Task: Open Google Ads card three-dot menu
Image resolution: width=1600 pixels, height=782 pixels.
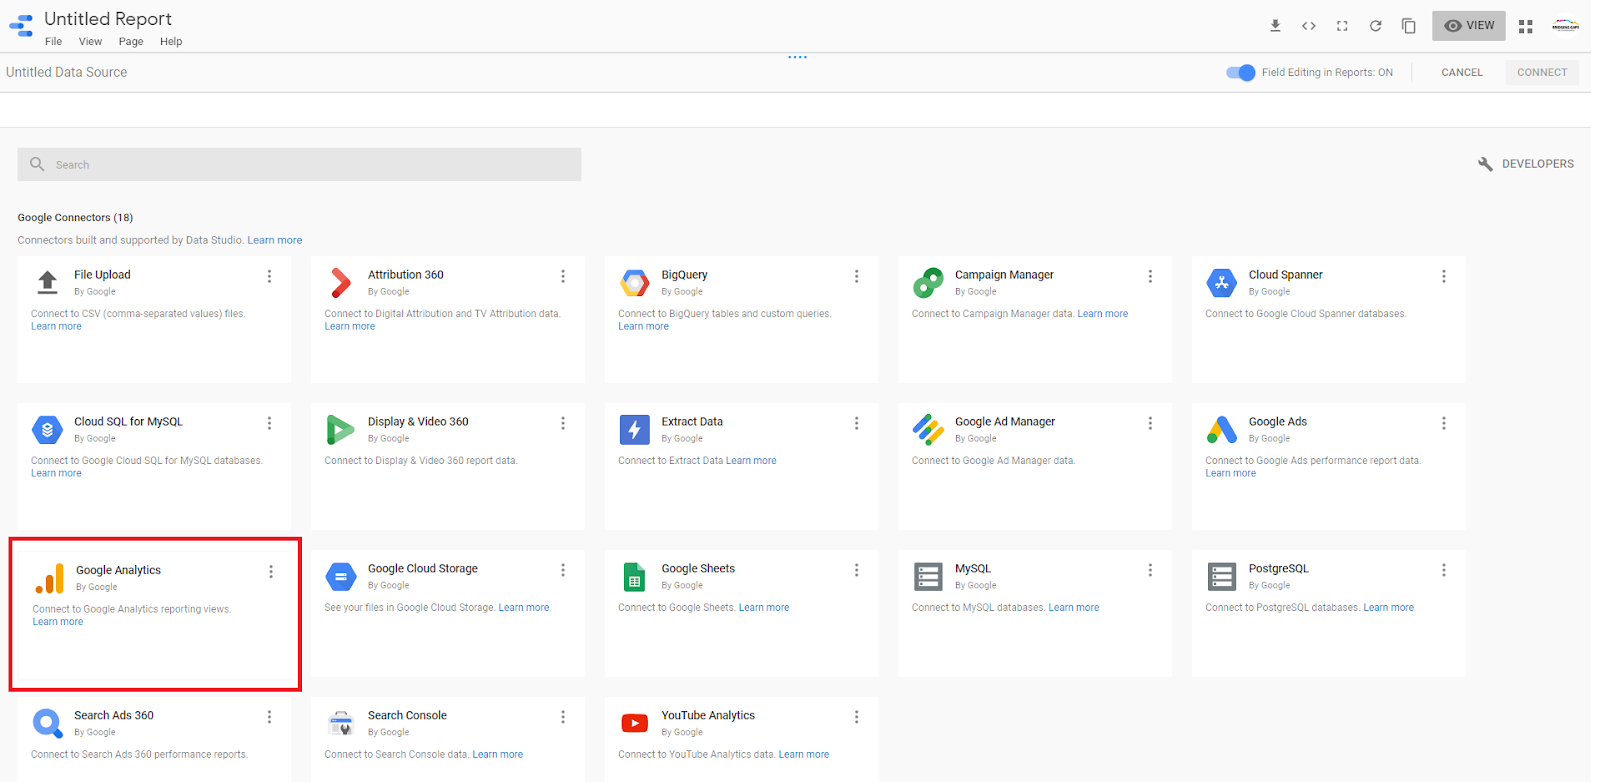Action: [x=1444, y=423]
